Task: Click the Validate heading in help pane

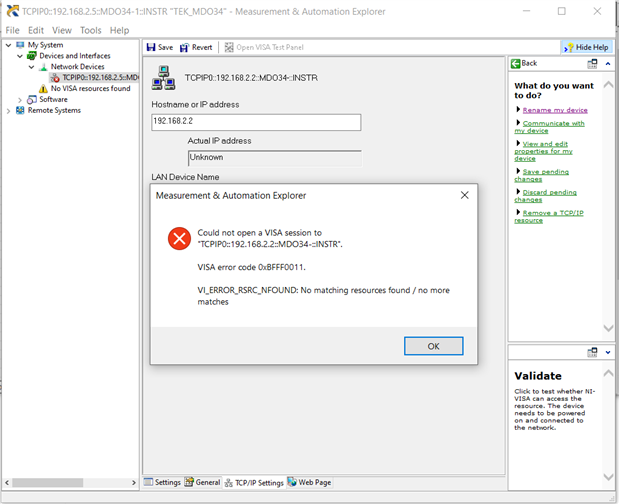Action: tap(538, 376)
